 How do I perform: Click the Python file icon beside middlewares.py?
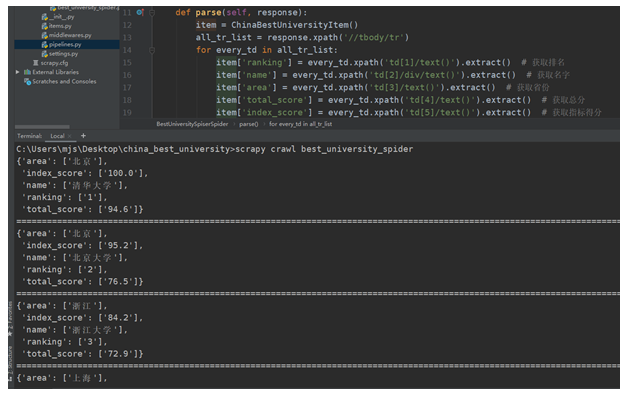(x=44, y=35)
